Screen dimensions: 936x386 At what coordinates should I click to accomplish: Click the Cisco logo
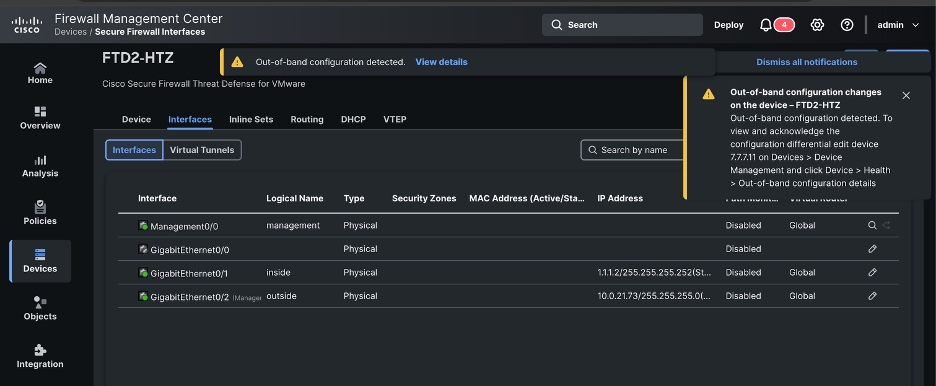(27, 25)
